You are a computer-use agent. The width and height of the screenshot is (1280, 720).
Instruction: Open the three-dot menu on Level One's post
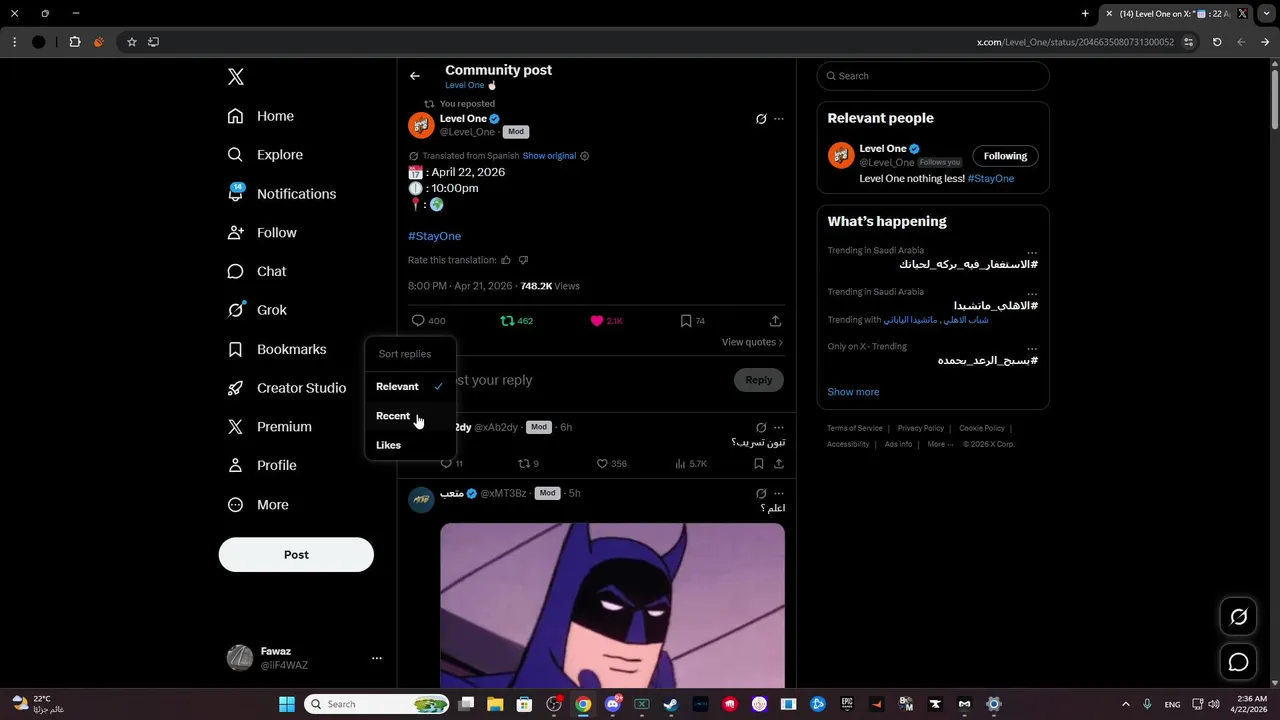tap(779, 119)
